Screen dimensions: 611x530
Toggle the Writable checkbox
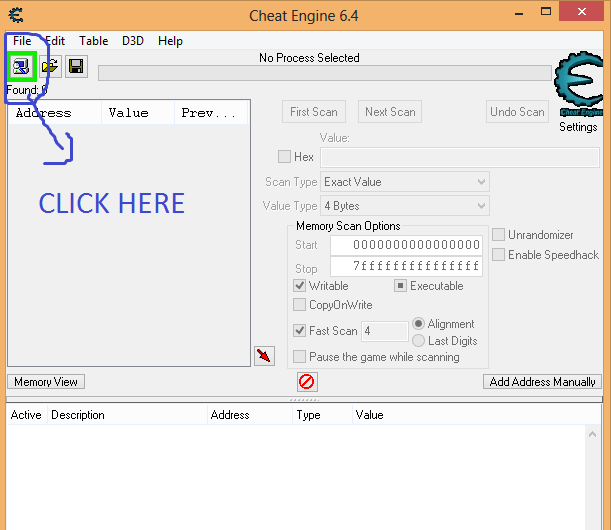pos(299,286)
